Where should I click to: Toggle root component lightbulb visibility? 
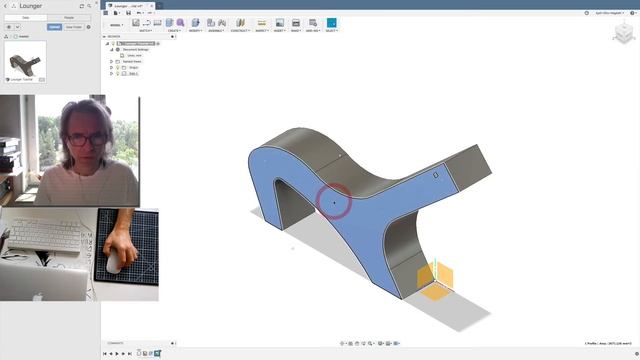click(113, 43)
